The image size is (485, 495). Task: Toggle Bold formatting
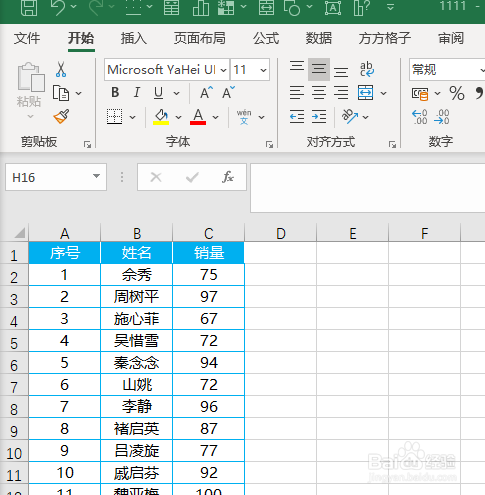(115, 92)
